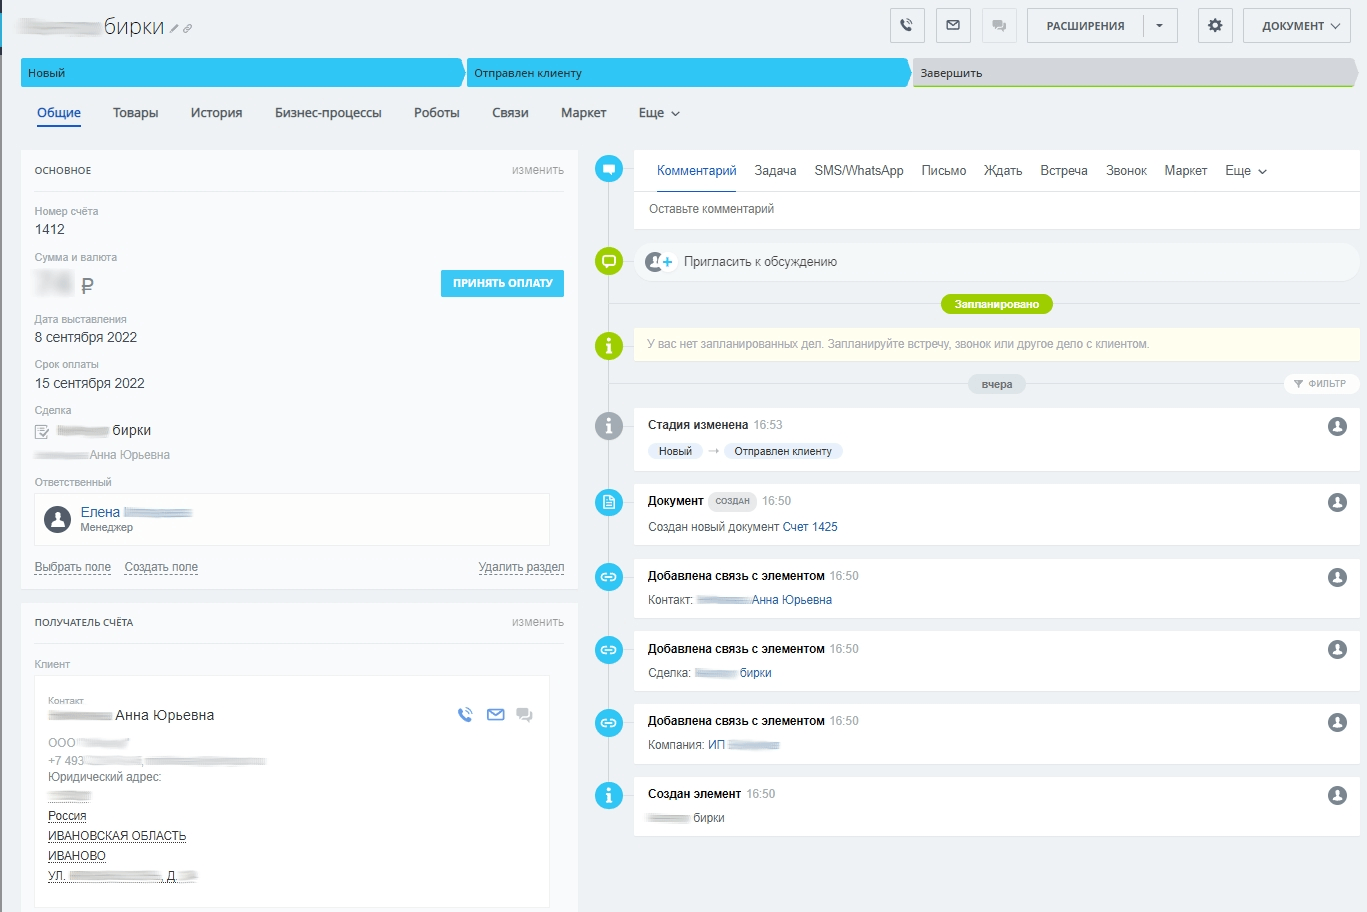This screenshot has height=912, width=1367.
Task: Open the Роботы tab
Action: coord(437,113)
